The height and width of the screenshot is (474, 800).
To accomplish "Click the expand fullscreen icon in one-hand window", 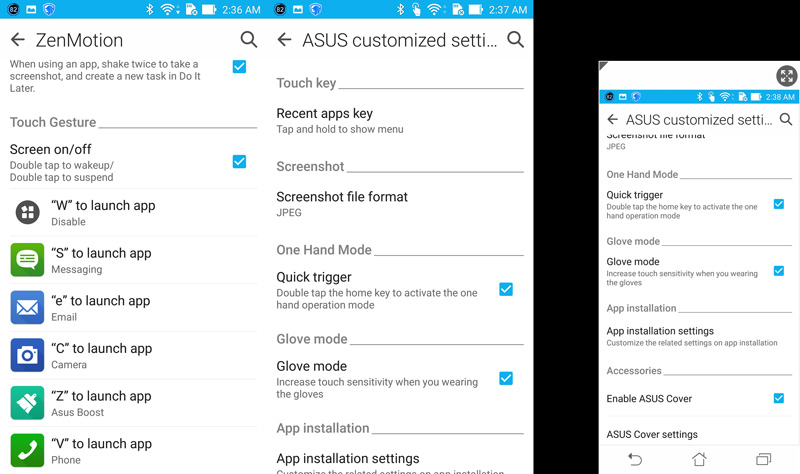I will coord(787,76).
